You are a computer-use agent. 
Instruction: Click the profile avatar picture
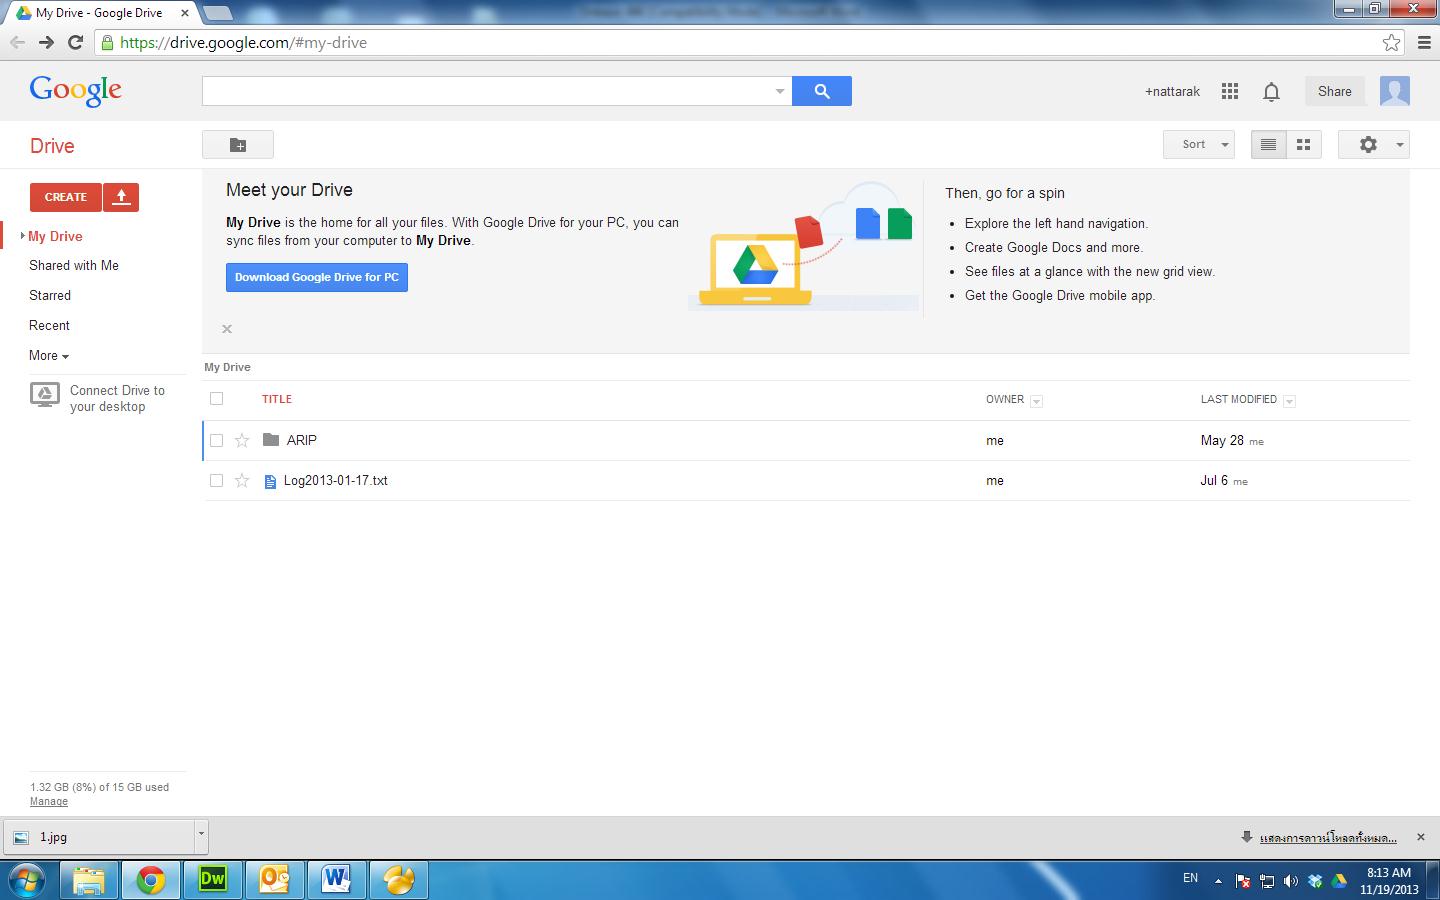pos(1395,91)
